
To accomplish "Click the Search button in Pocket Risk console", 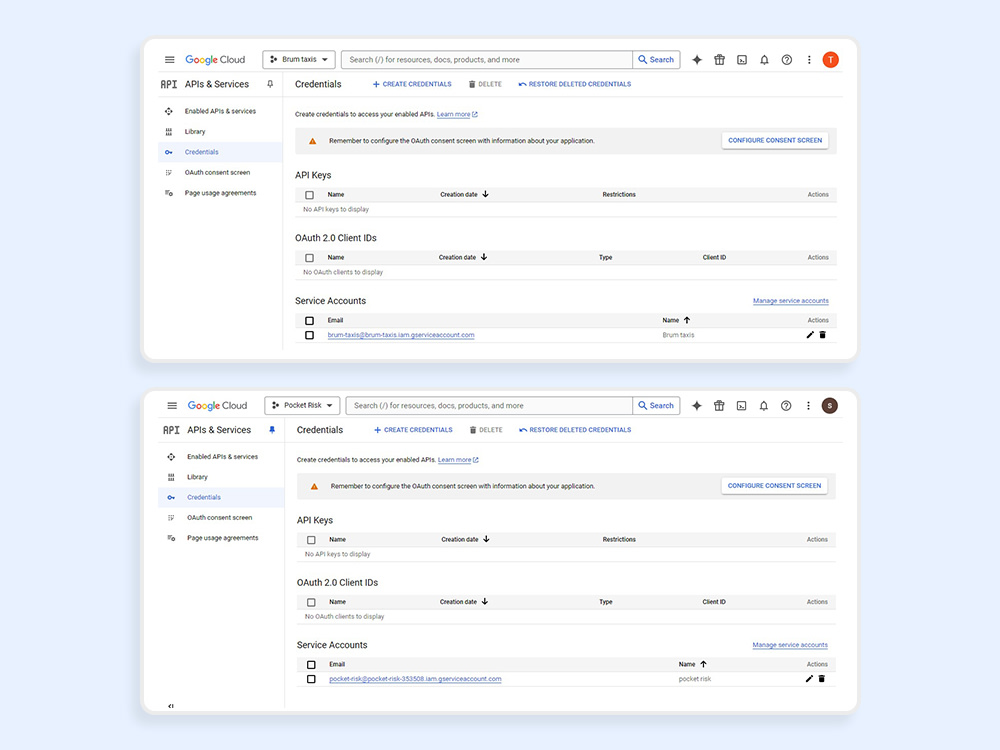I will tap(656, 406).
